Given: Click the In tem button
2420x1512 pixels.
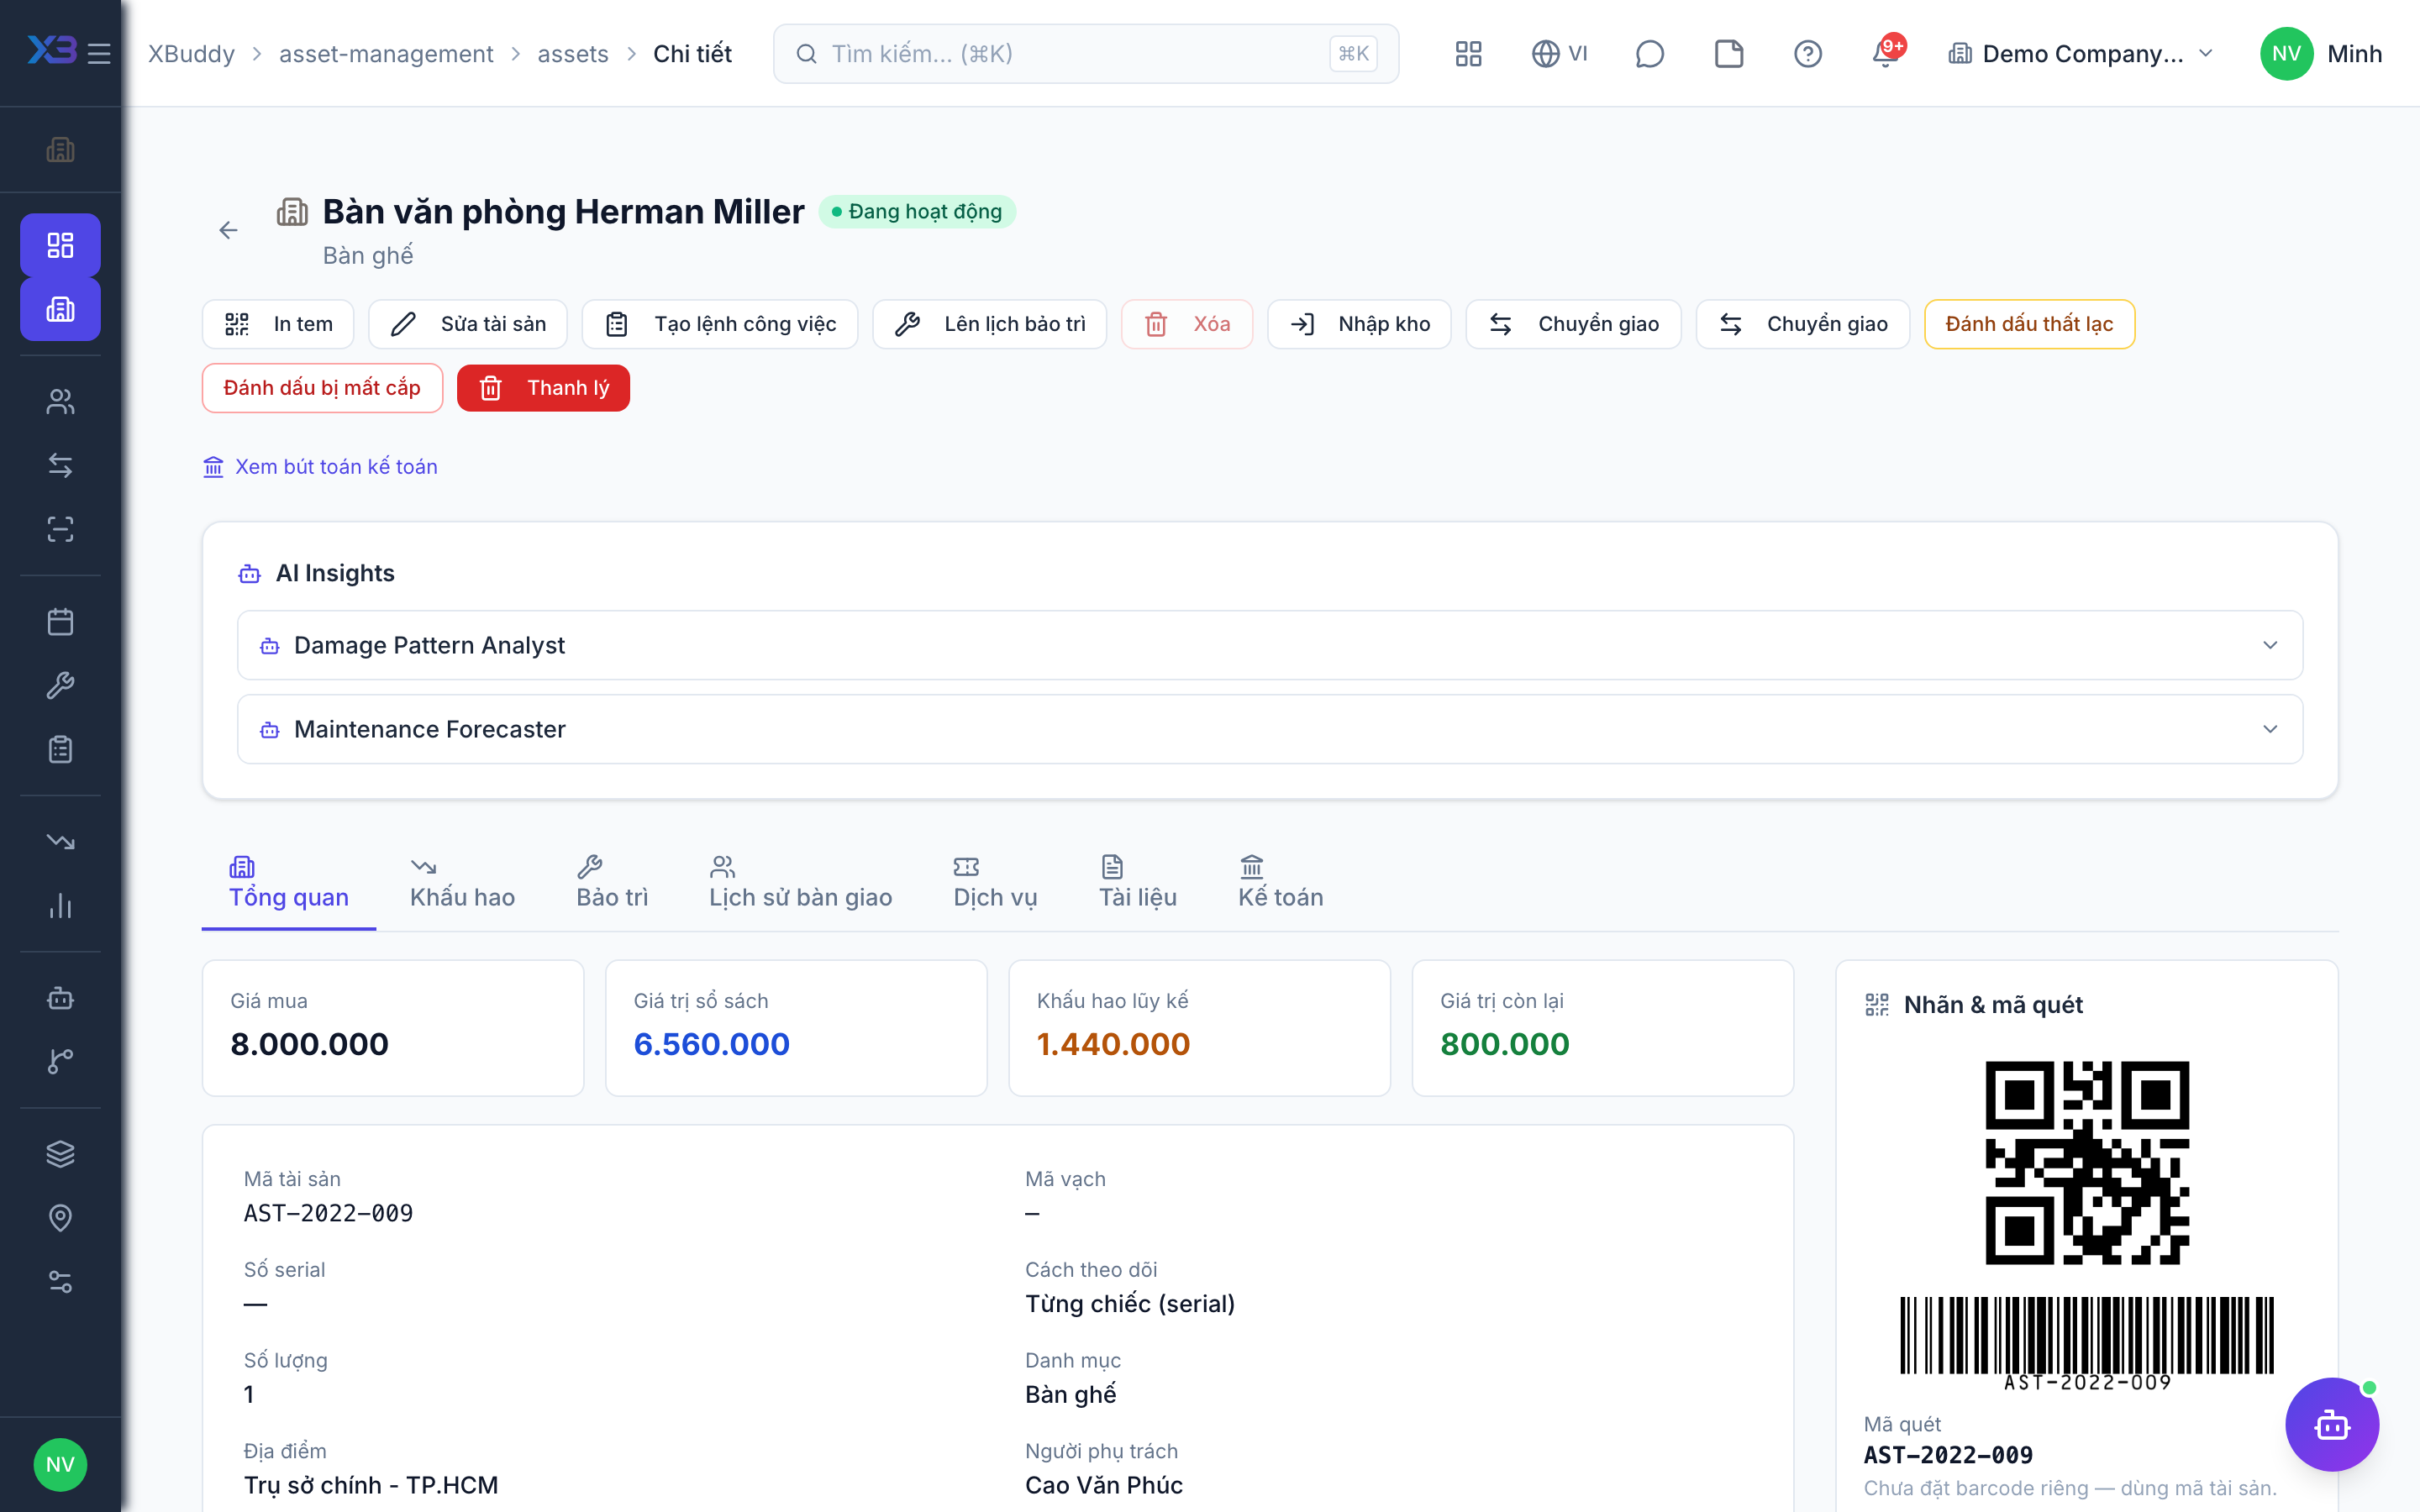Looking at the screenshot, I should [x=278, y=324].
